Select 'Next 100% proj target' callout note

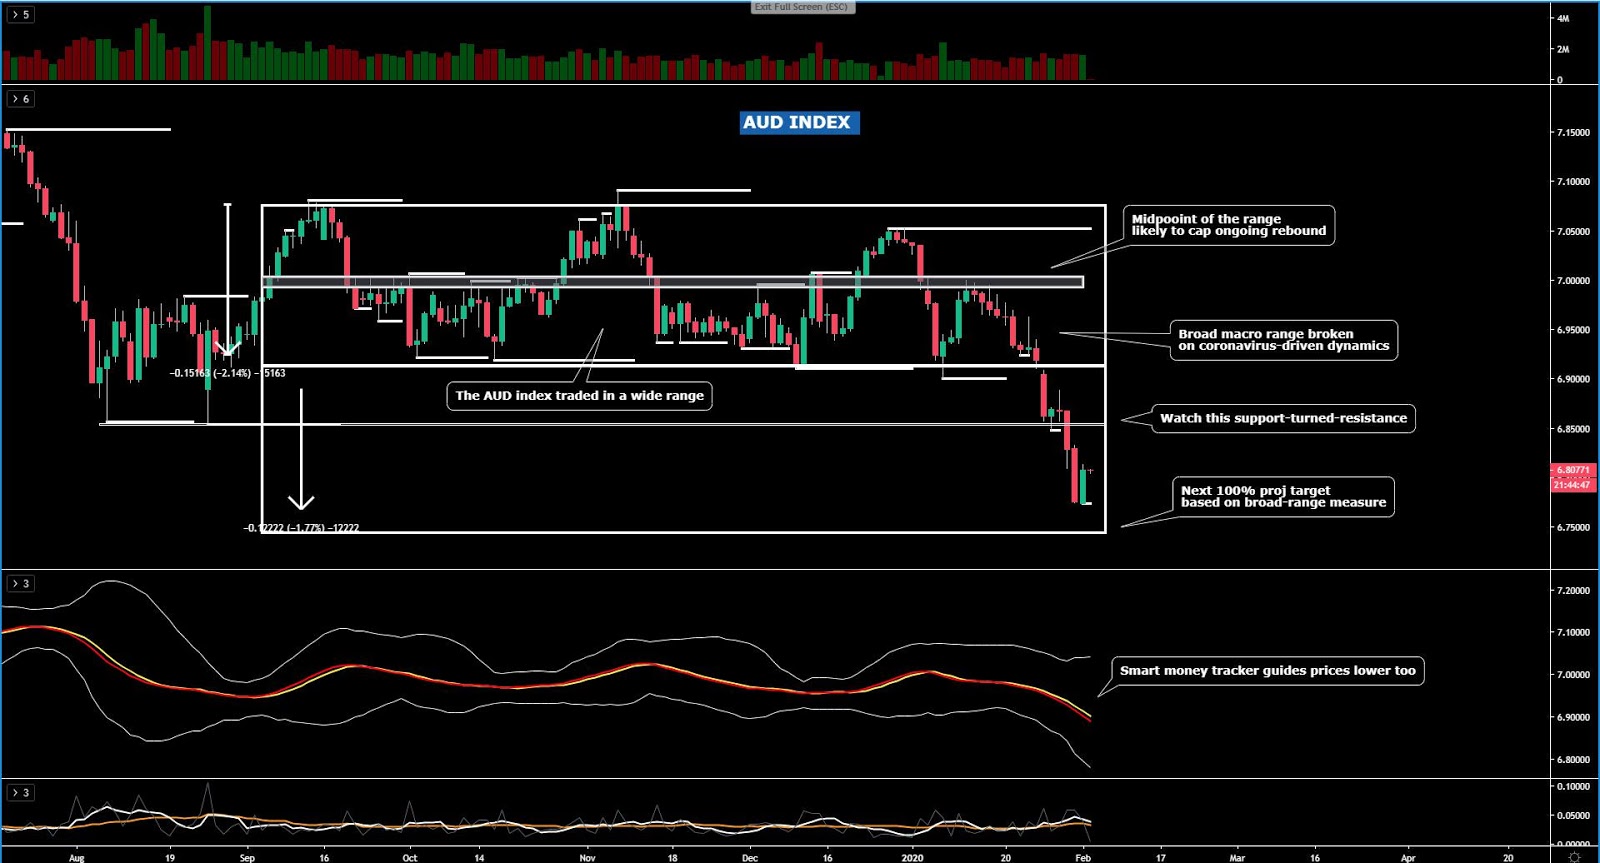[1283, 497]
